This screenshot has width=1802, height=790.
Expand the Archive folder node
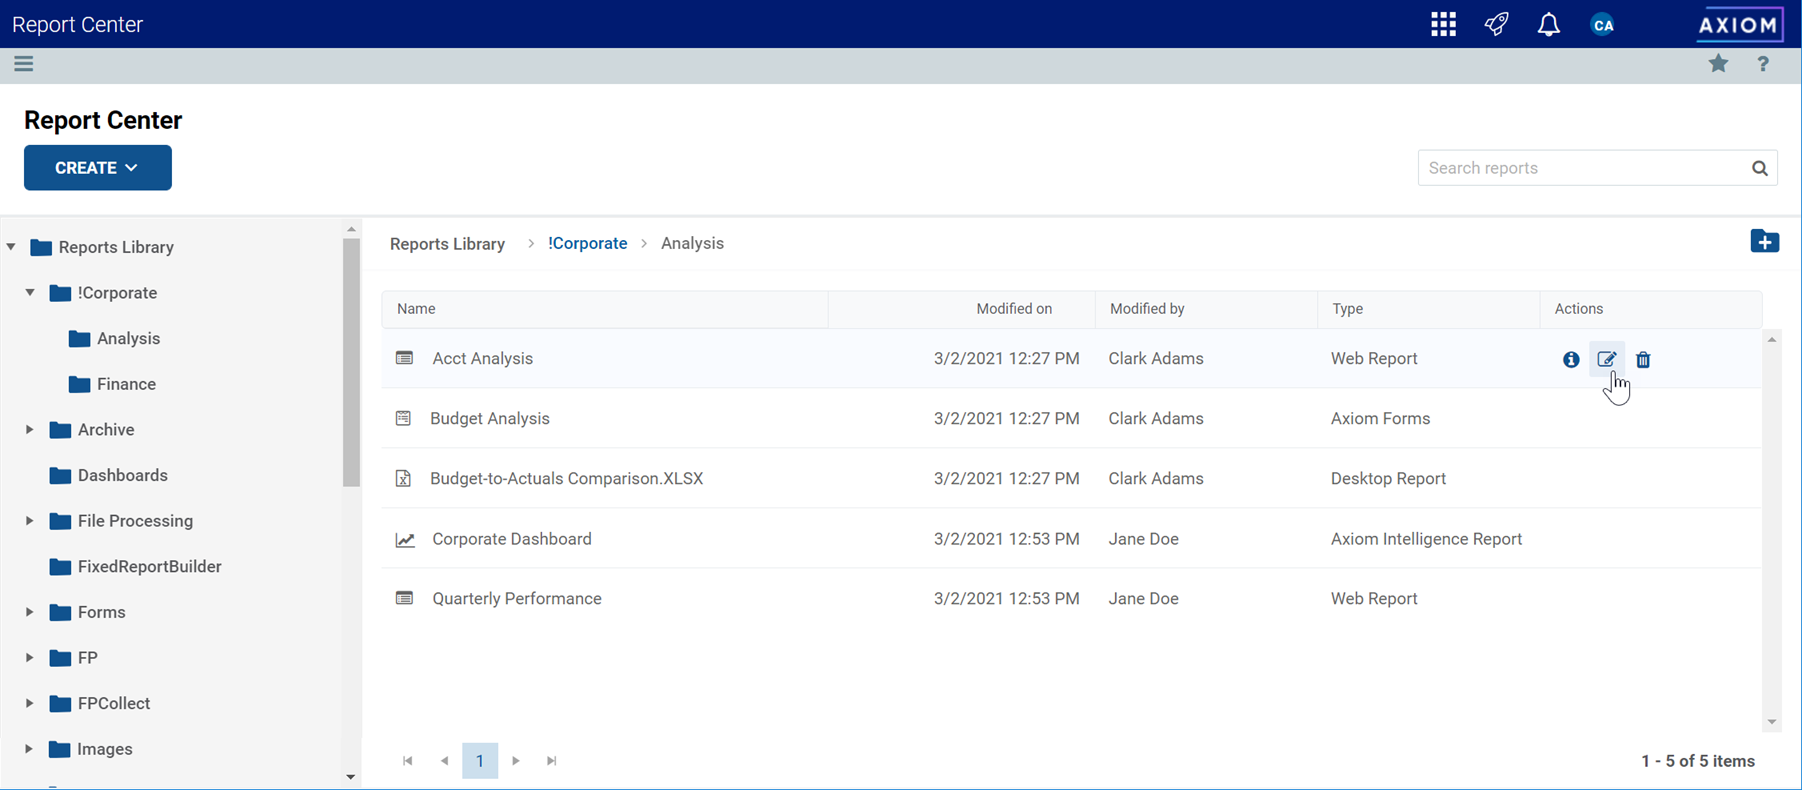(x=30, y=429)
